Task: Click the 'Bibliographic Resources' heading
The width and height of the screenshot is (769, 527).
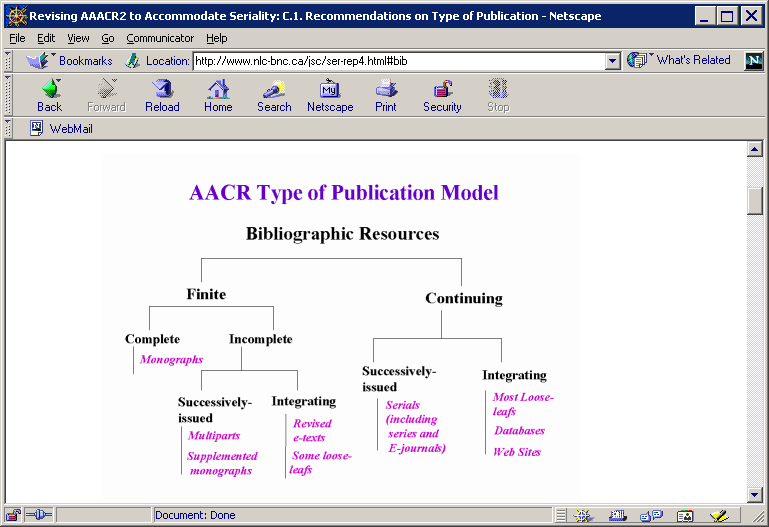Action: (x=342, y=234)
